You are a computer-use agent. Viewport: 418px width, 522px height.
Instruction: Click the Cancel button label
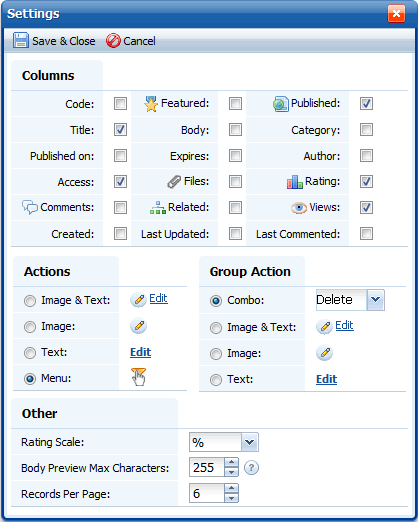click(139, 41)
